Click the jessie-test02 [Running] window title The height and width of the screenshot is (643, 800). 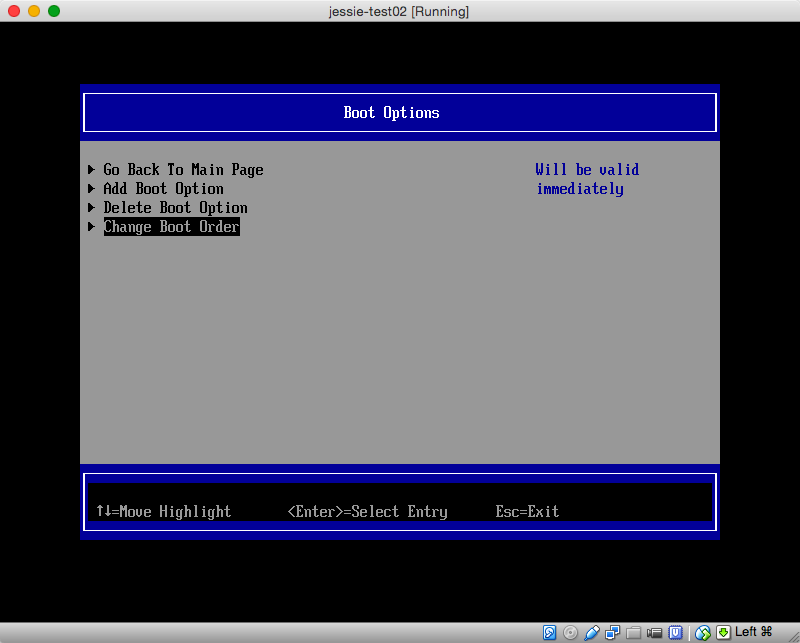tap(398, 11)
